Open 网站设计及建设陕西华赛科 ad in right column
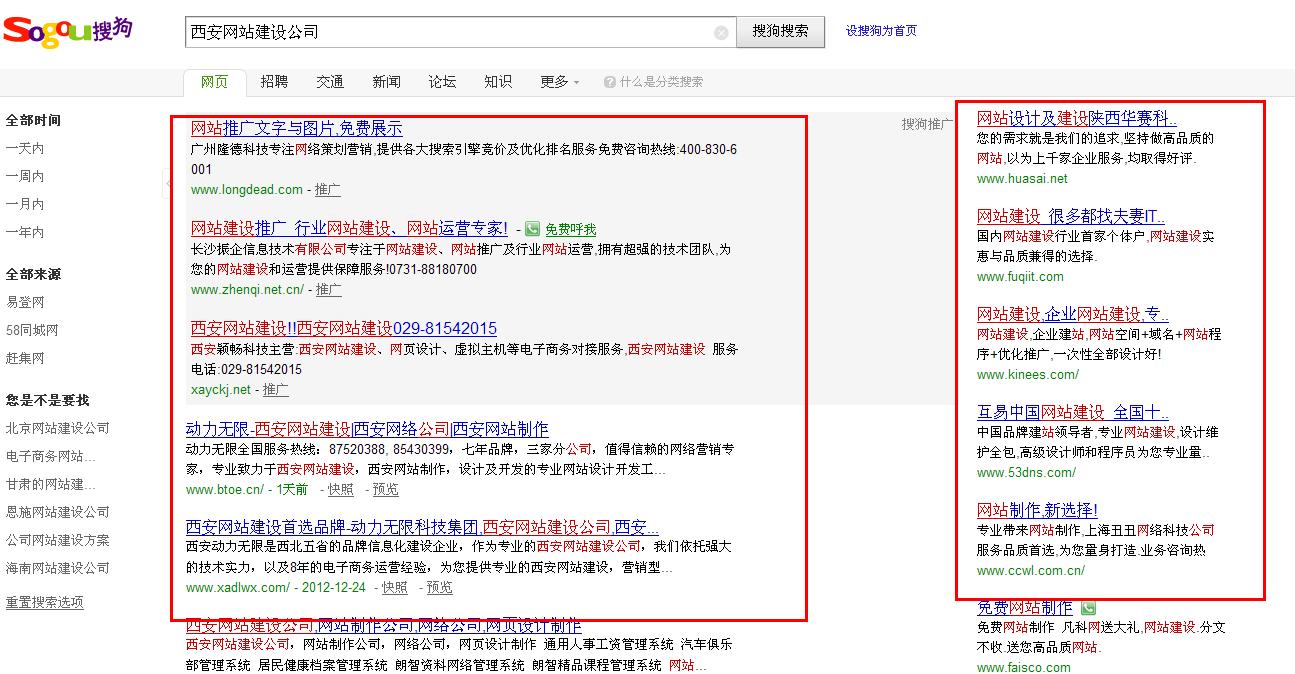The image size is (1295, 674). pos(1076,118)
